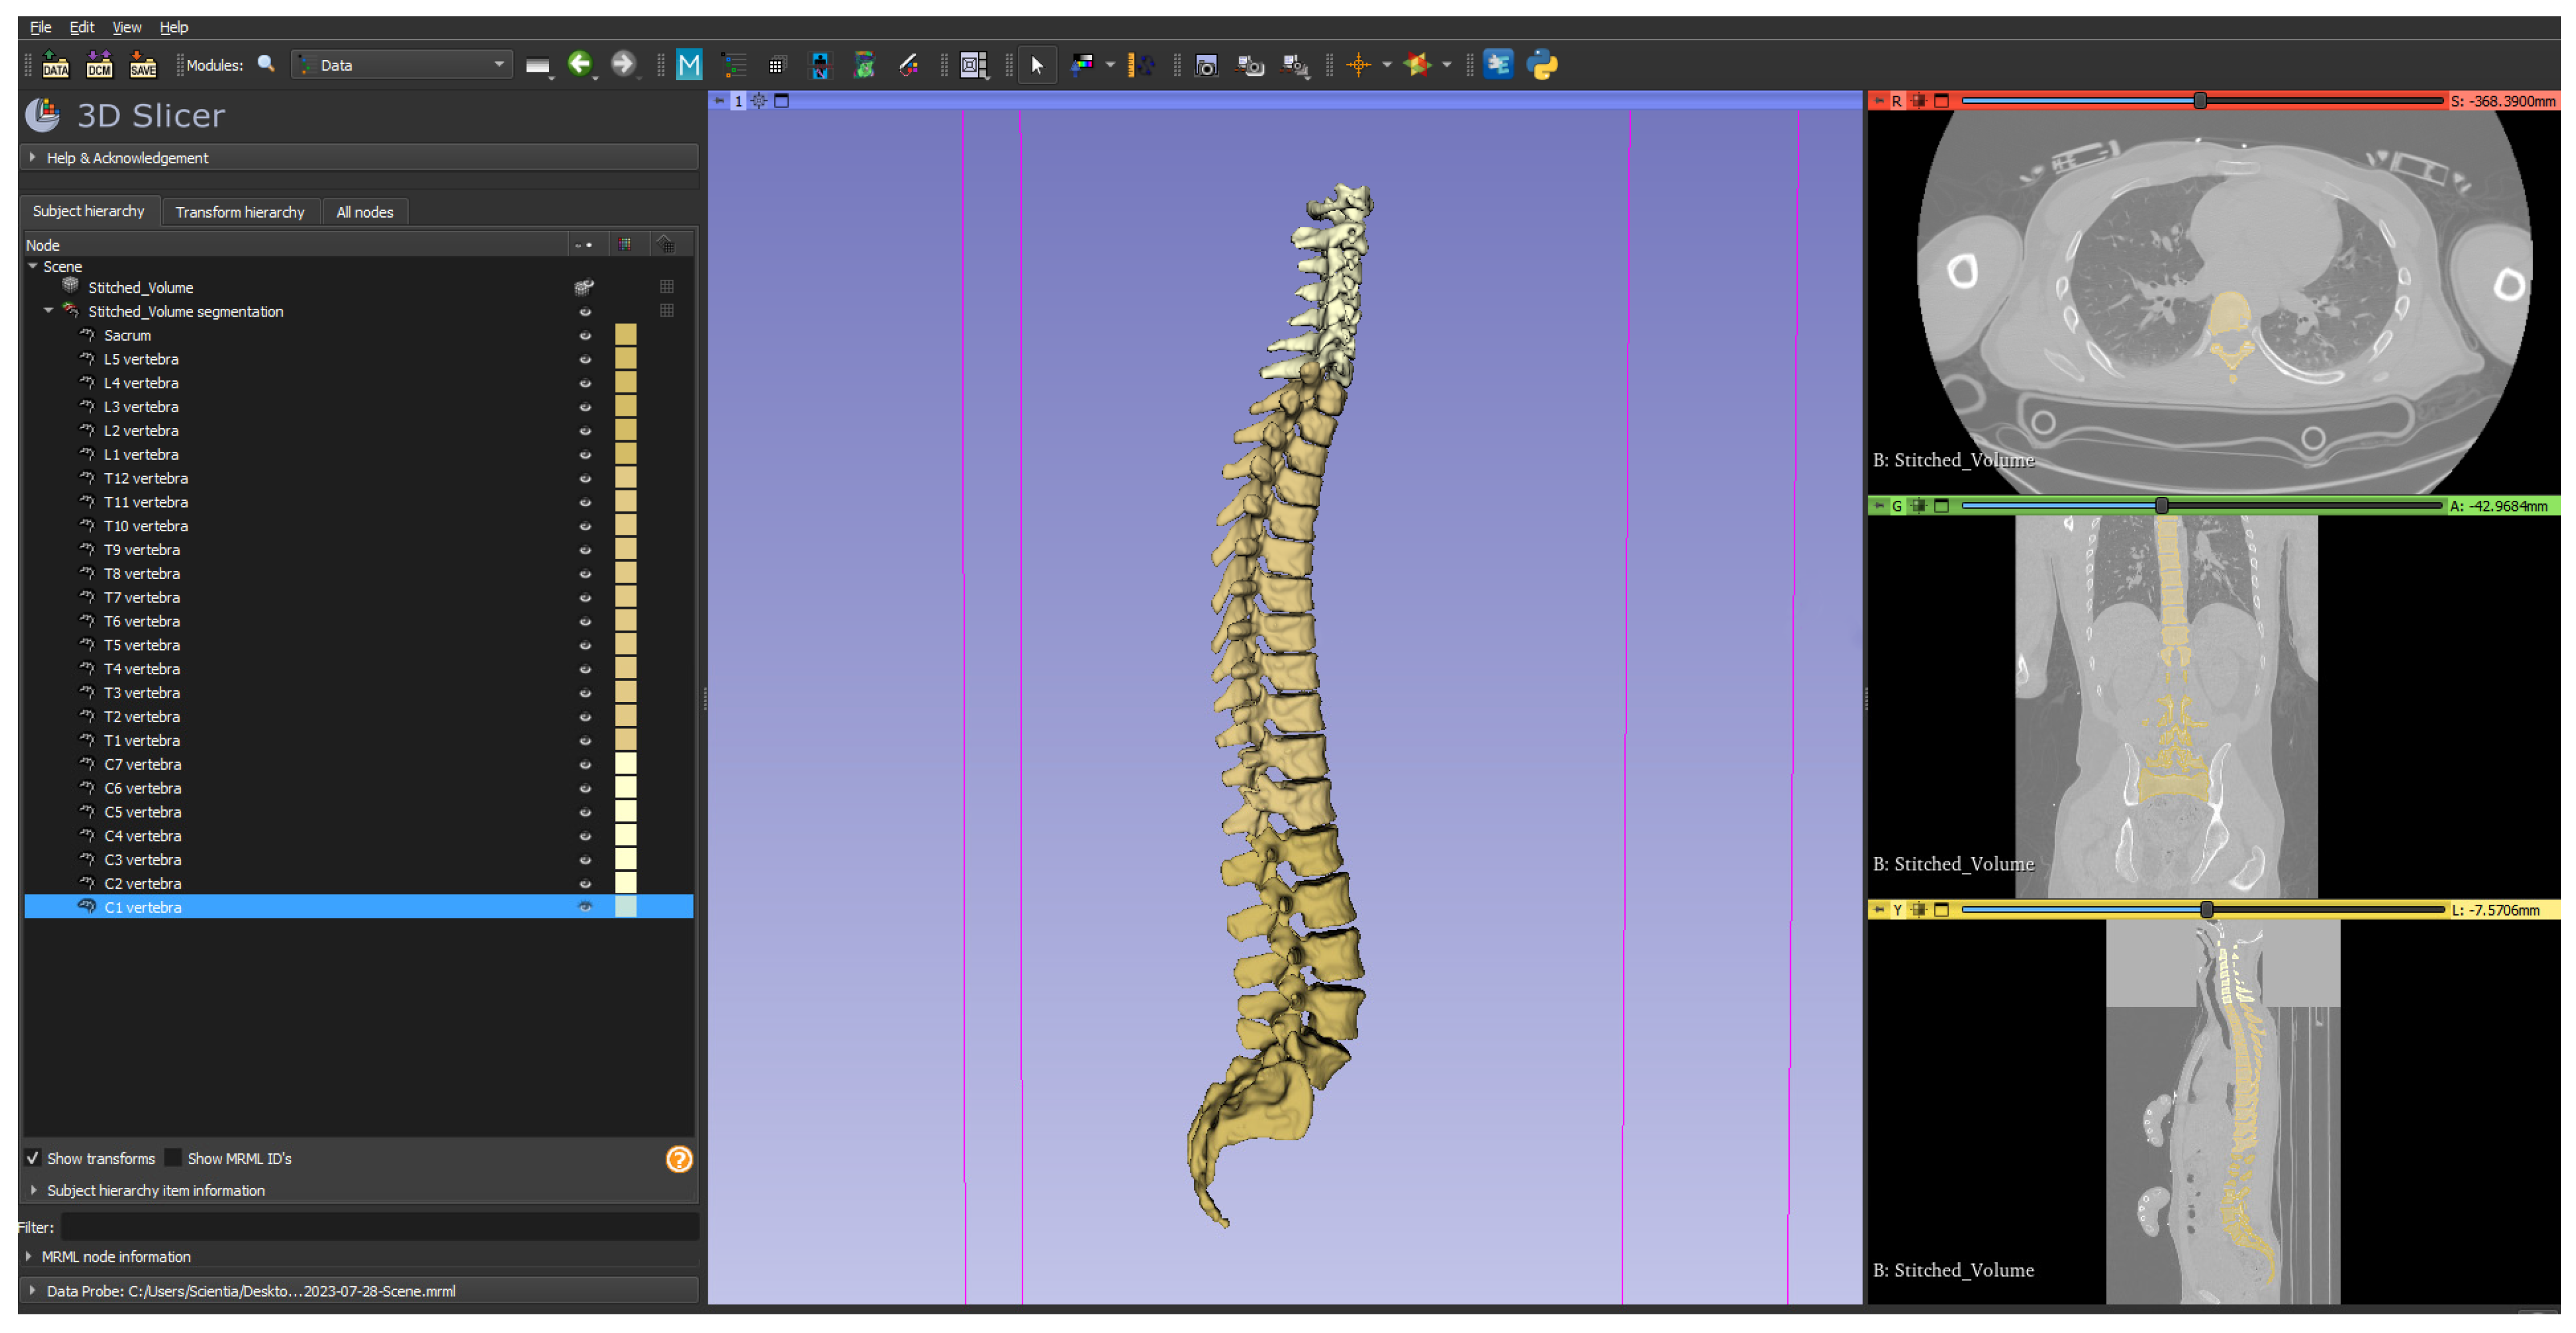
Task: Click the screenshot capture camera icon
Action: pyautogui.click(x=1206, y=66)
